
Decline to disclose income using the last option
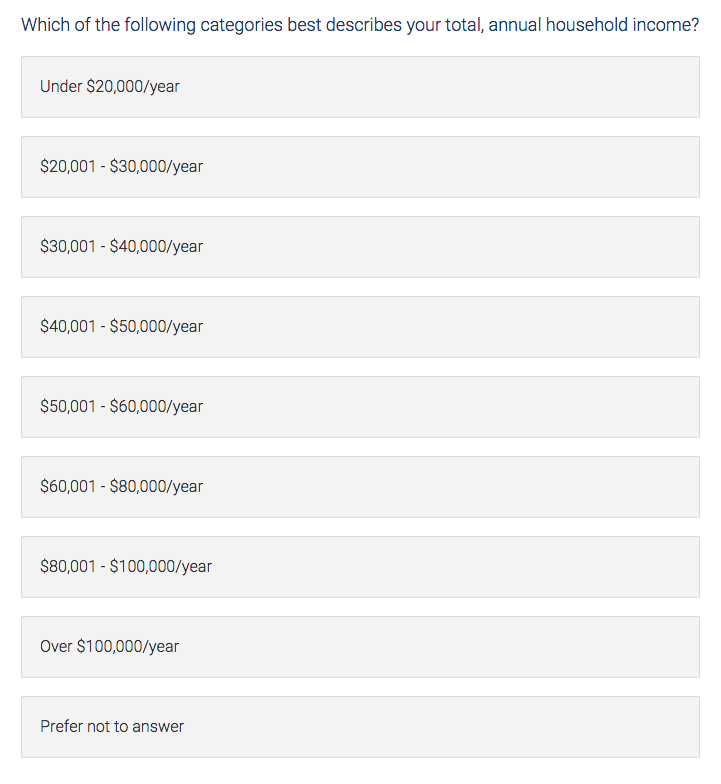point(360,727)
